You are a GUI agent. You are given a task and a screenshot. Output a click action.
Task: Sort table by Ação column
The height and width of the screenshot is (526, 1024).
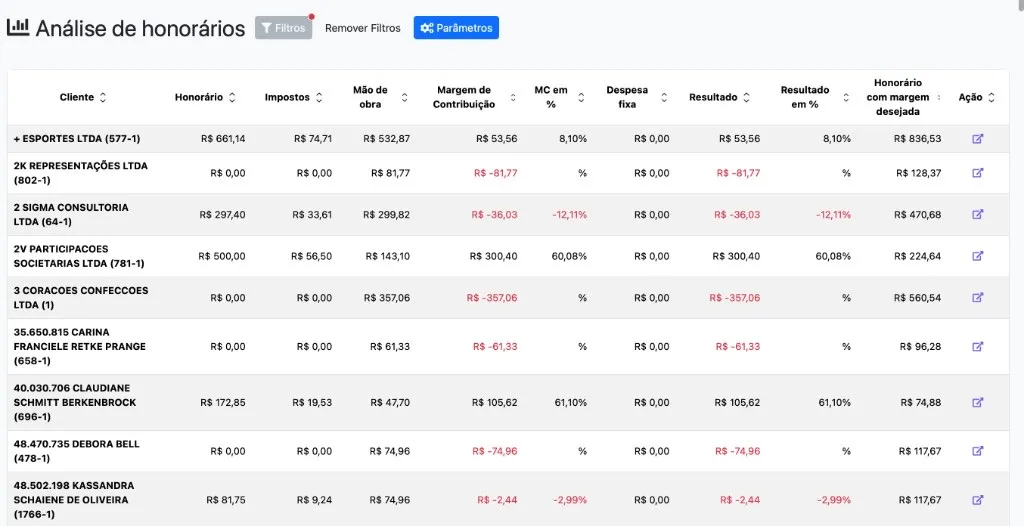point(991,97)
